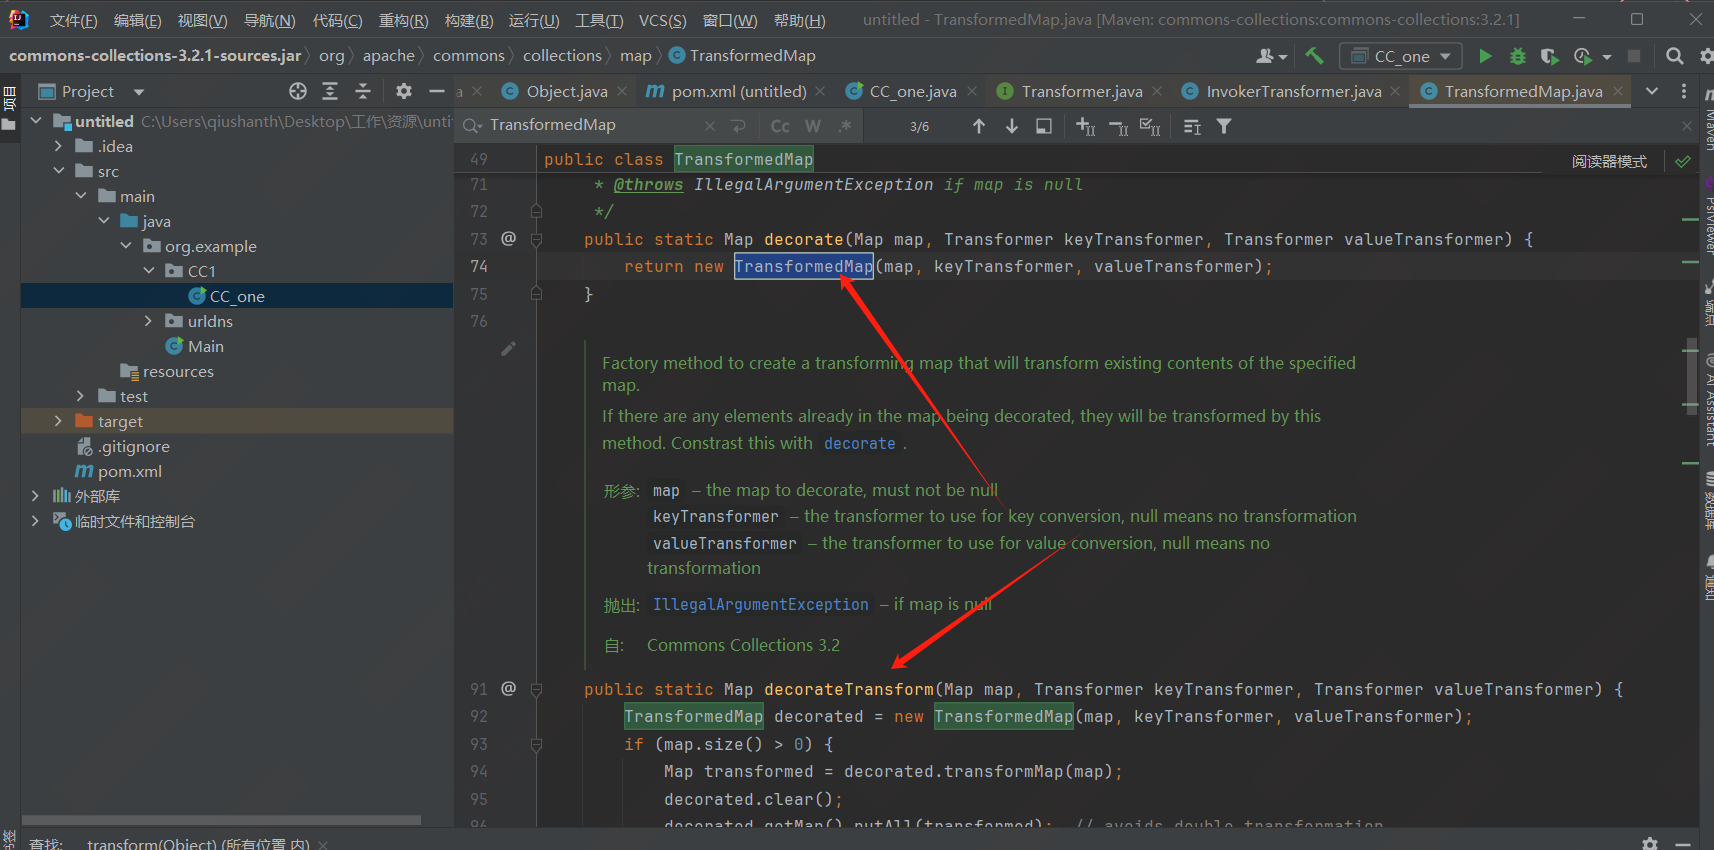This screenshot has width=1714, height=850.
Task: Start debugging with the bug icon
Action: pos(1517,56)
